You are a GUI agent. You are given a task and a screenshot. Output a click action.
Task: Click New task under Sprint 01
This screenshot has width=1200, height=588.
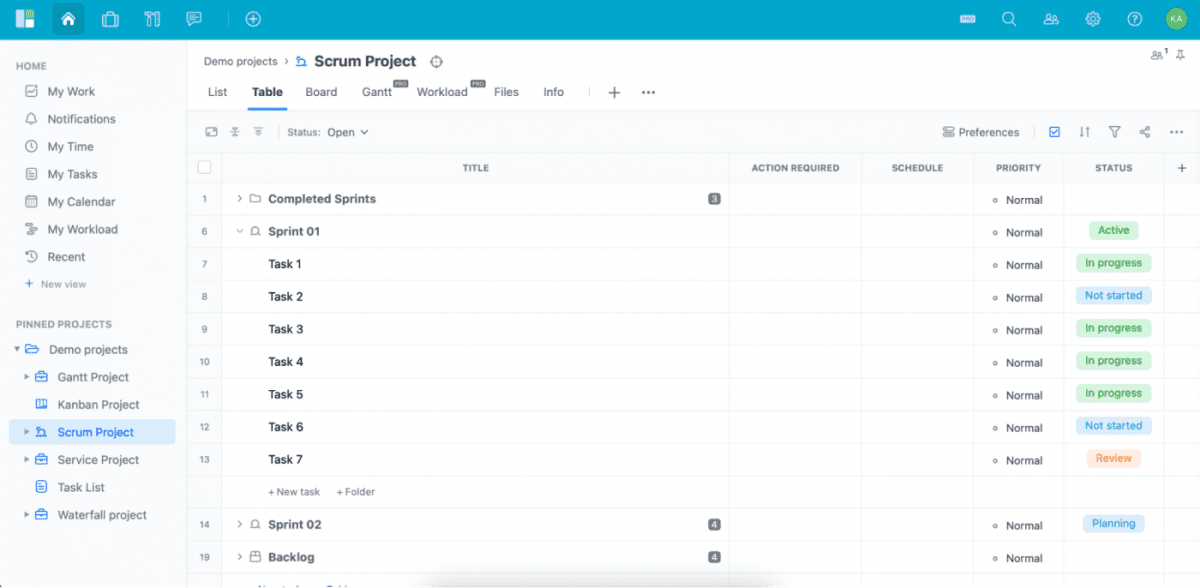coord(294,491)
